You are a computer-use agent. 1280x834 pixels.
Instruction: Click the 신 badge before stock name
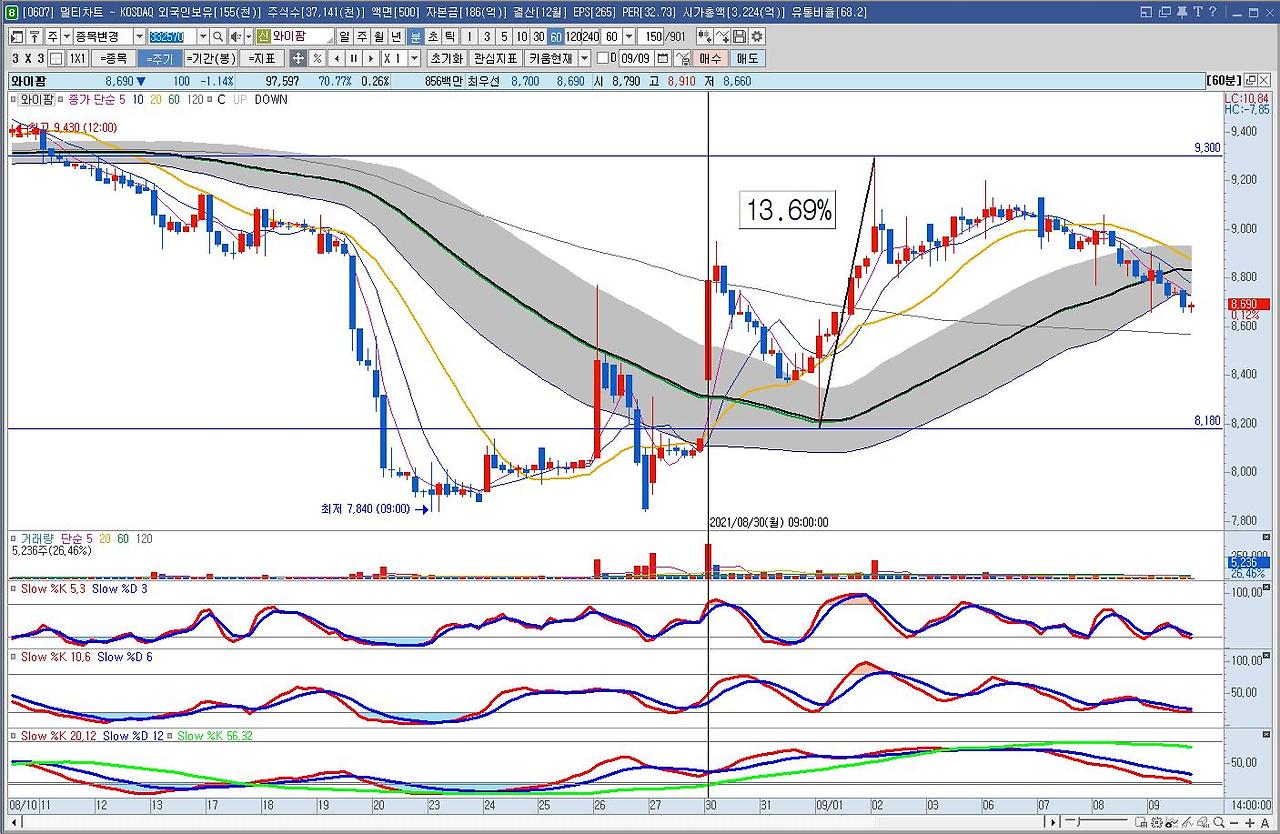pos(264,37)
